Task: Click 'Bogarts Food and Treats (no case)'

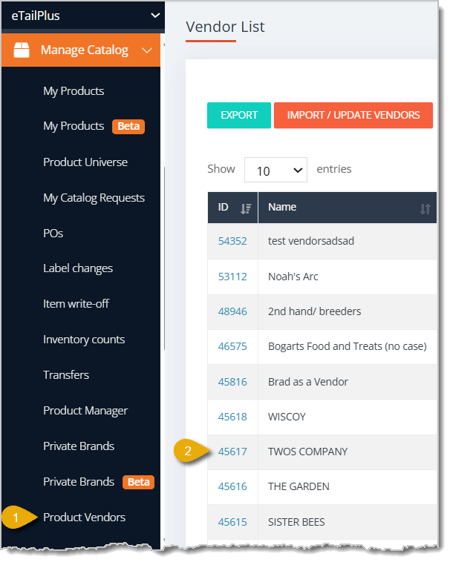Action: pyautogui.click(x=347, y=346)
